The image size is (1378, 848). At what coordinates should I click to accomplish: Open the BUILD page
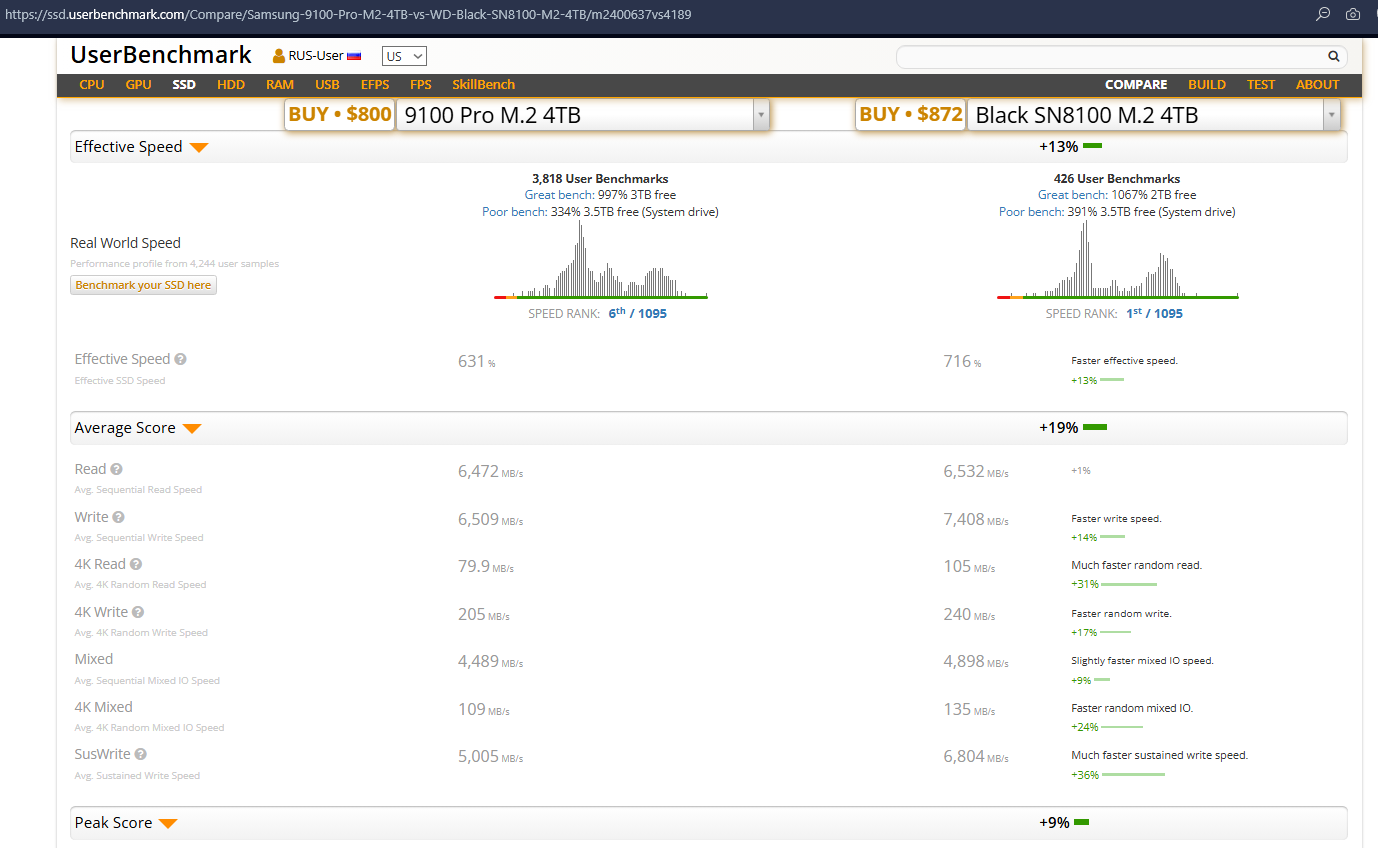click(1207, 85)
